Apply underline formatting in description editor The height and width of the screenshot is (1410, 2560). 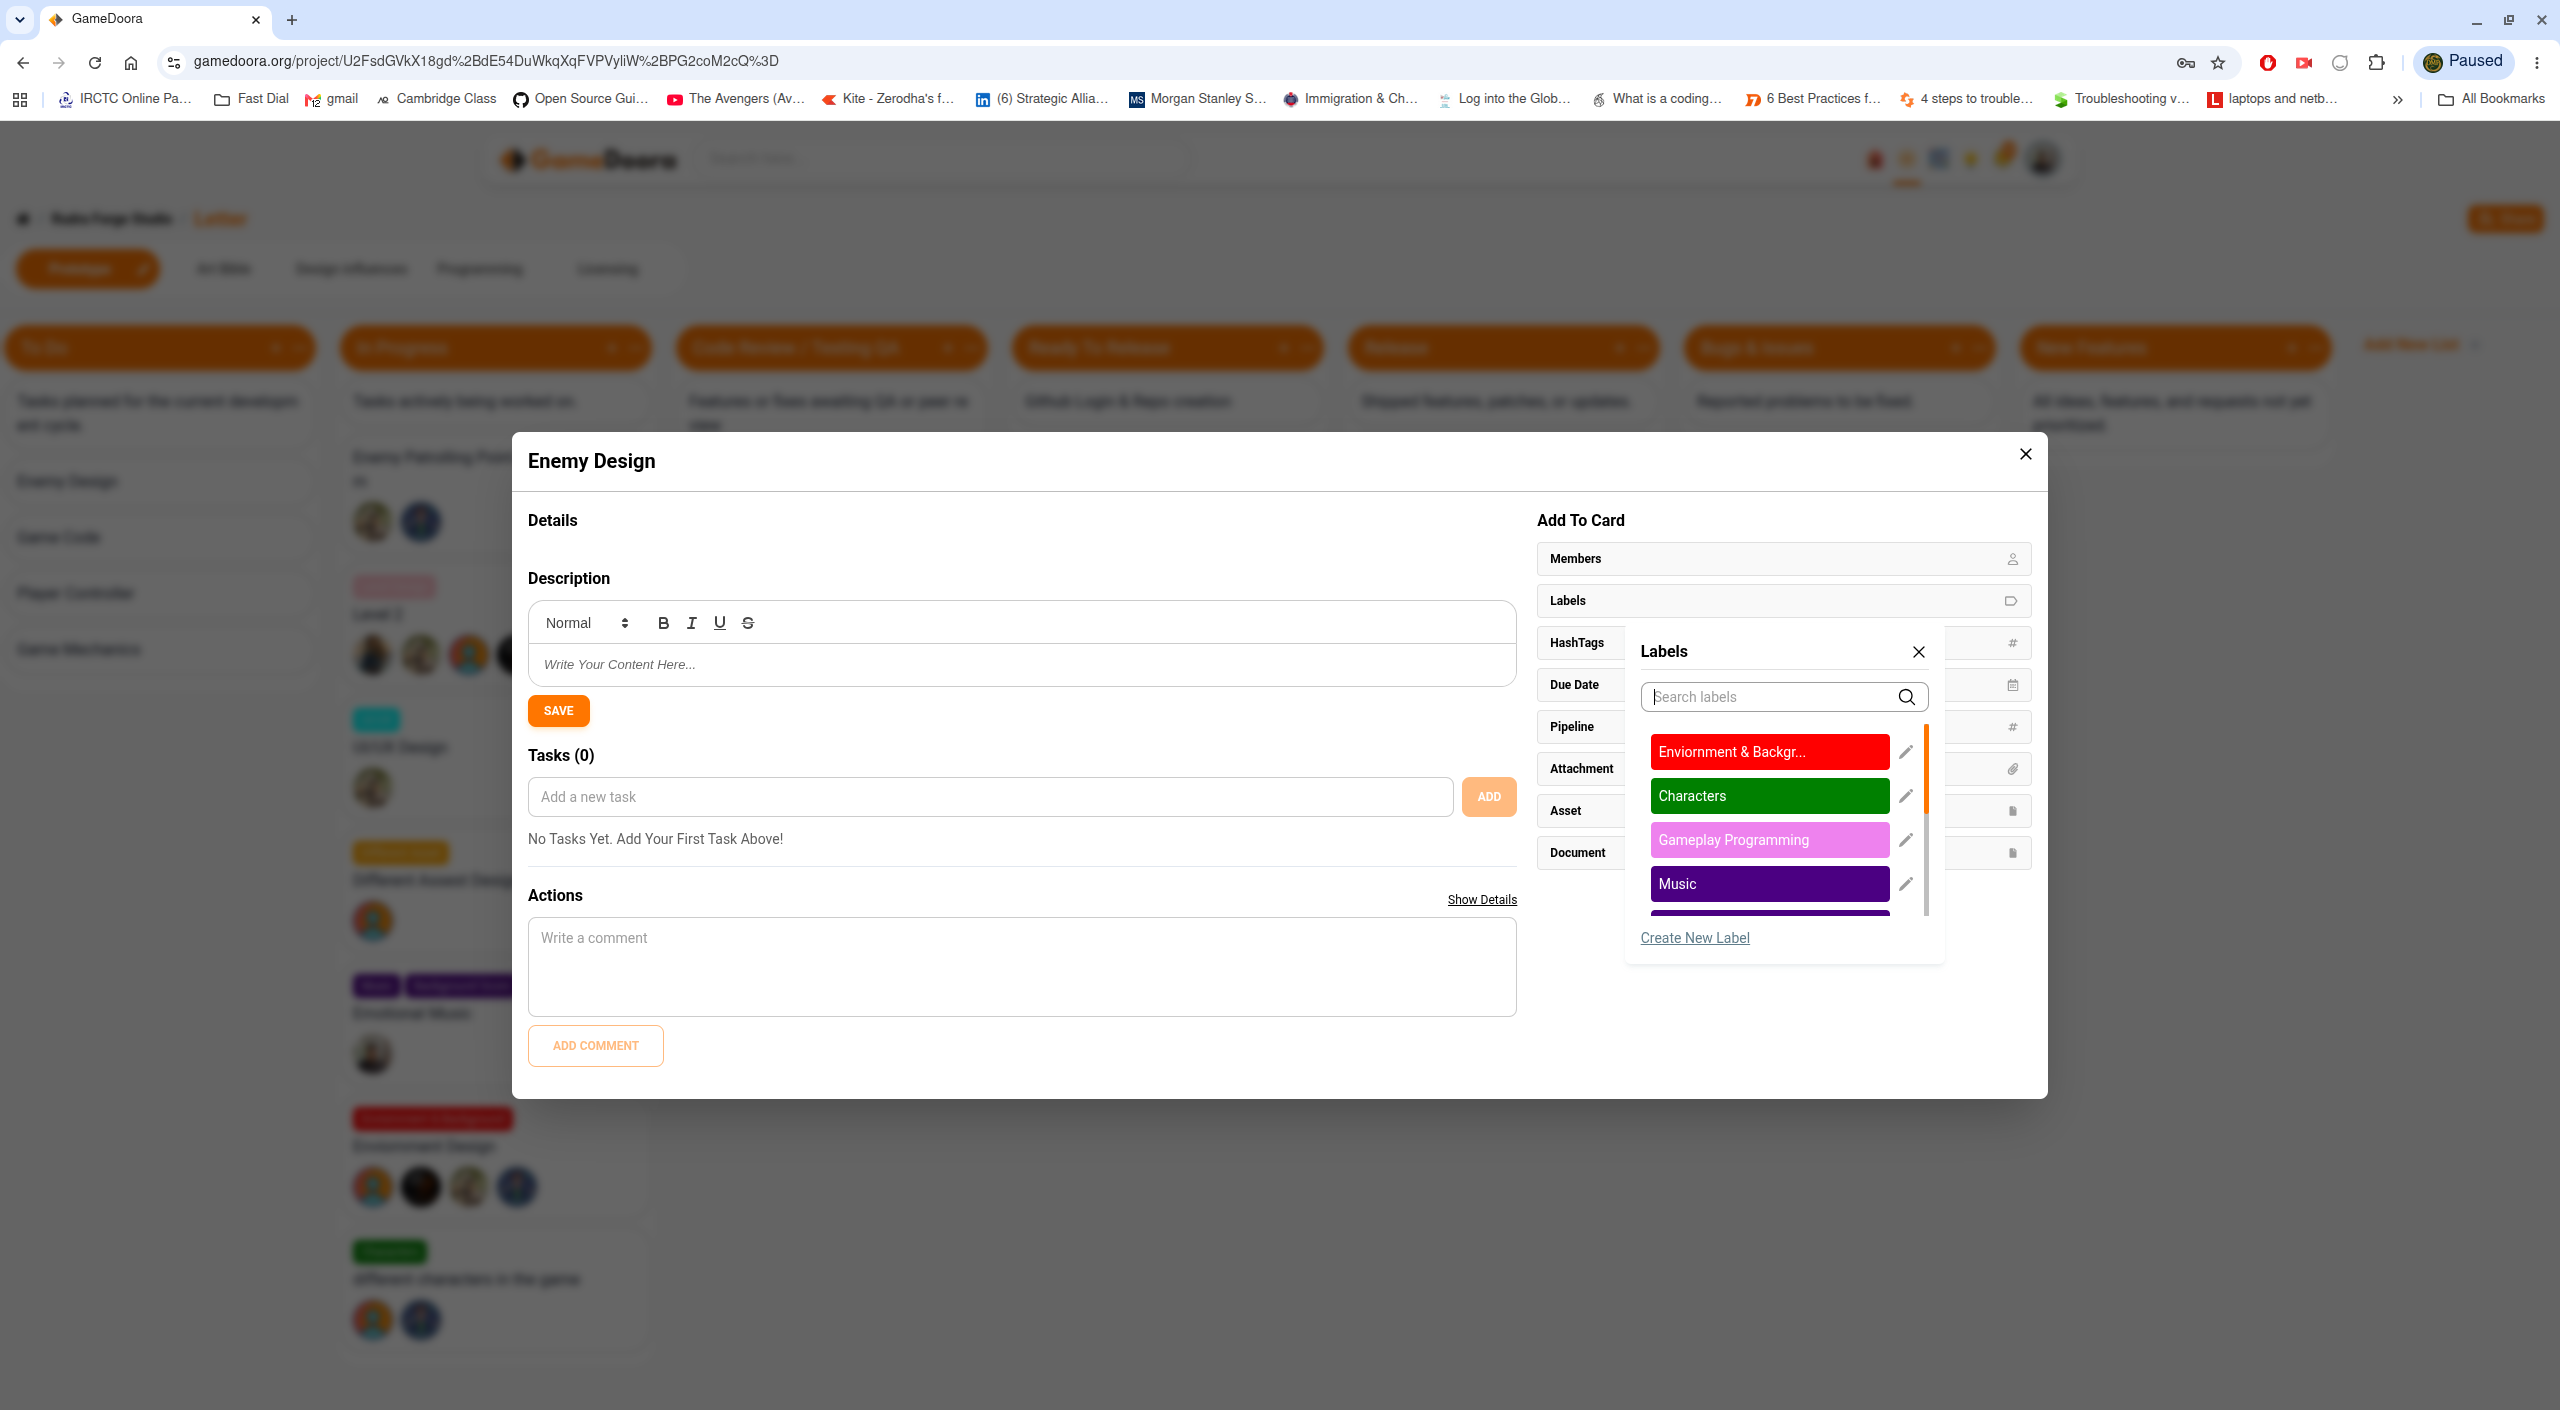coord(719,623)
